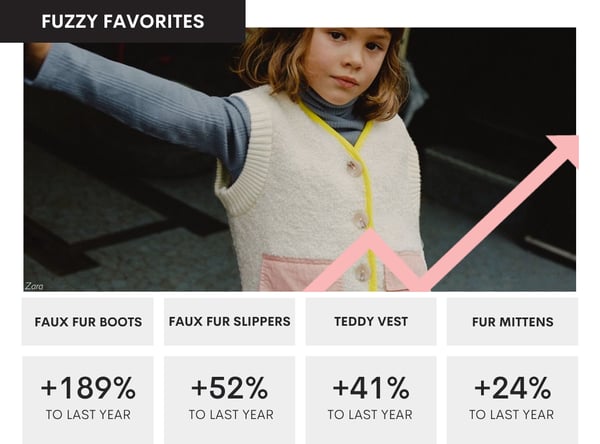Click the pink upward arrow head
The width and height of the screenshot is (600, 444).
click(565, 148)
